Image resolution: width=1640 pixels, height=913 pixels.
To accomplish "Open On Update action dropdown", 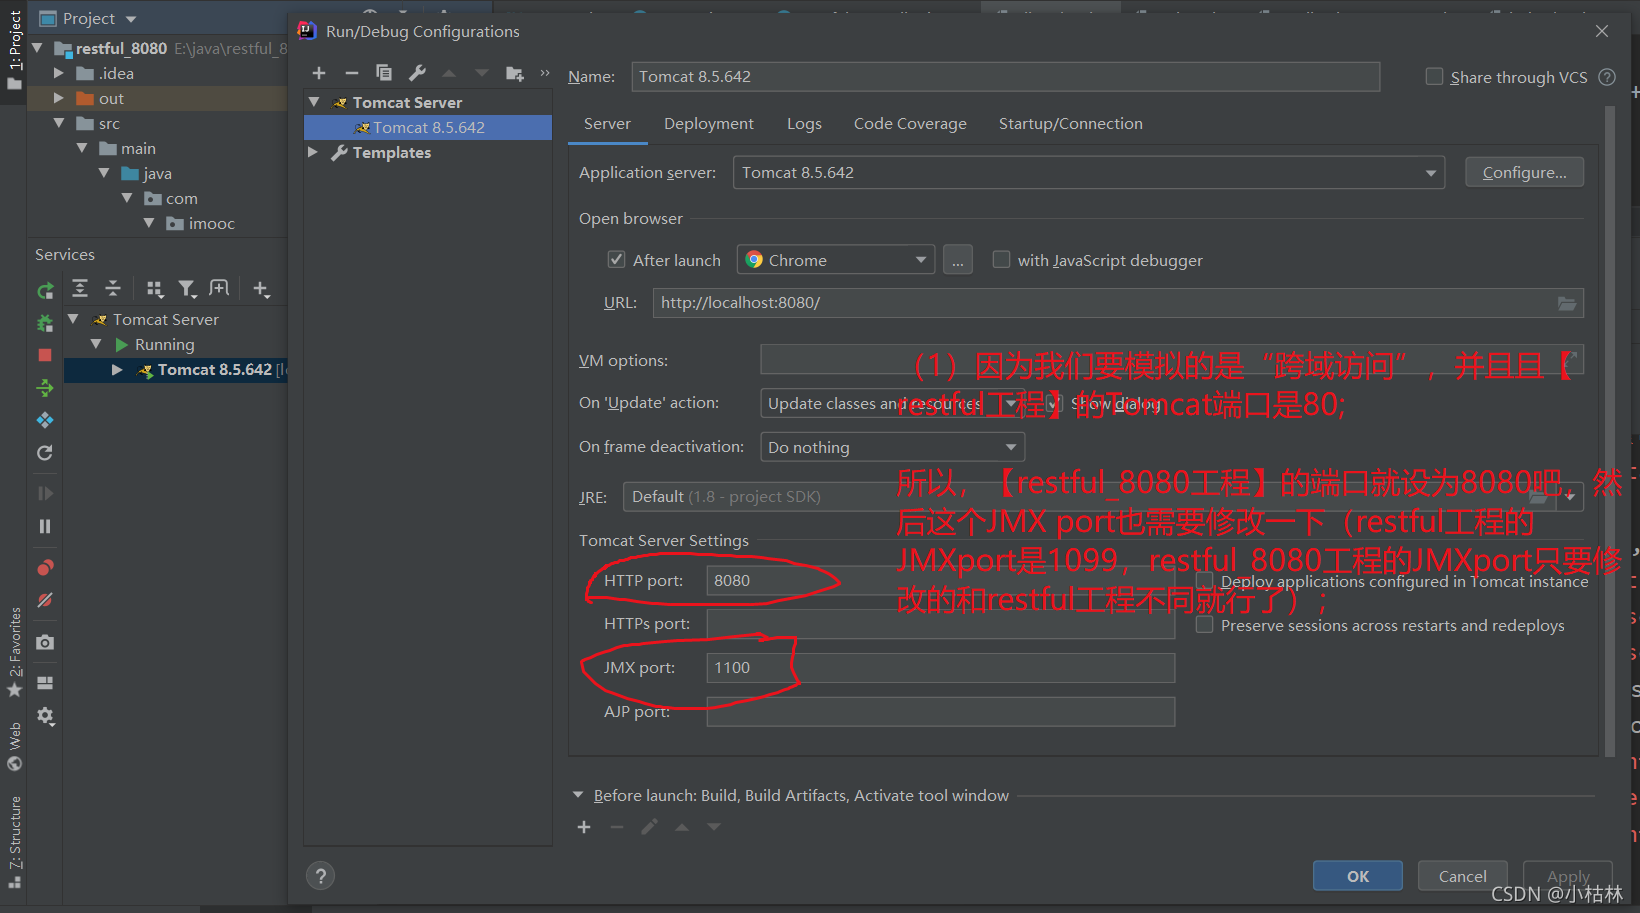I will (x=892, y=403).
